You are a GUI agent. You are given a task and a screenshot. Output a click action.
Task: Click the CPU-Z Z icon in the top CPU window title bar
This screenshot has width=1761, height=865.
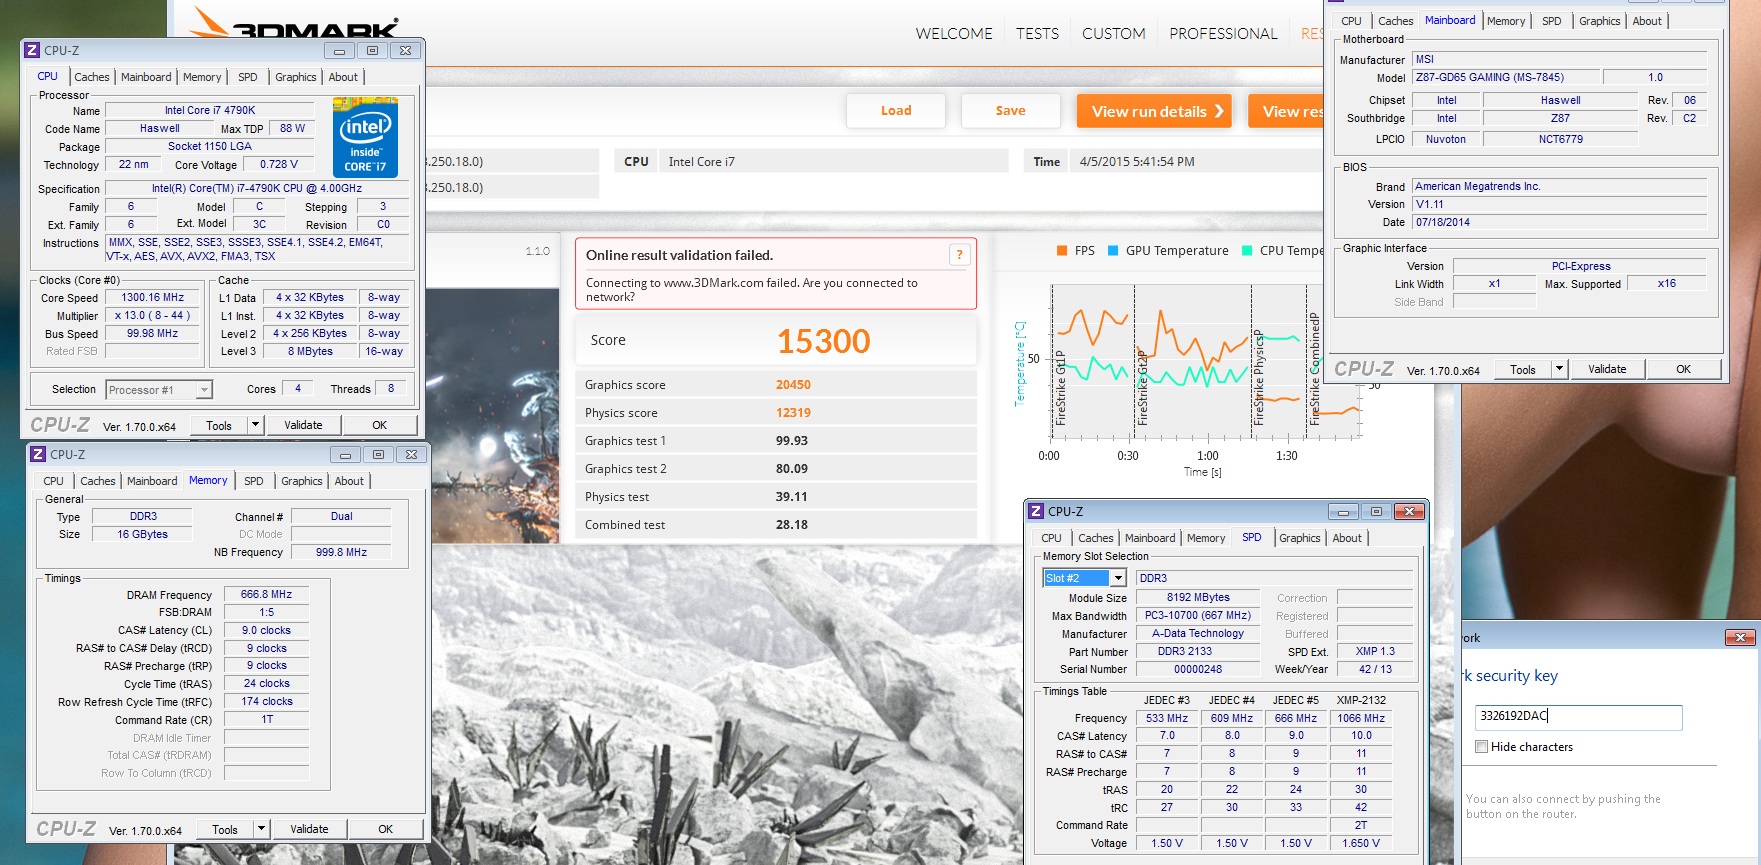(x=33, y=50)
